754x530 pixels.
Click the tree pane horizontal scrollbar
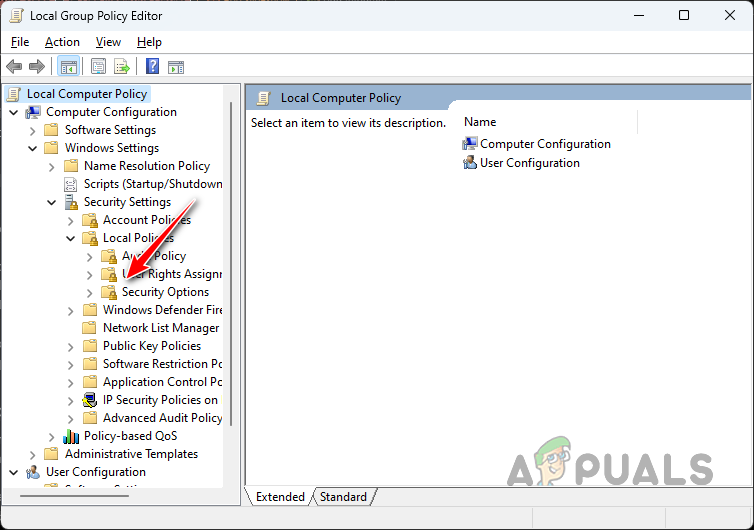pyautogui.click(x=75, y=495)
